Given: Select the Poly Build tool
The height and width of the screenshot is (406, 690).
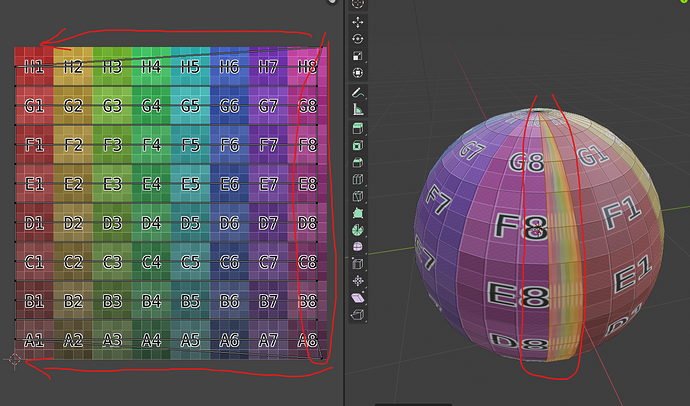Looking at the screenshot, I should 358,213.
